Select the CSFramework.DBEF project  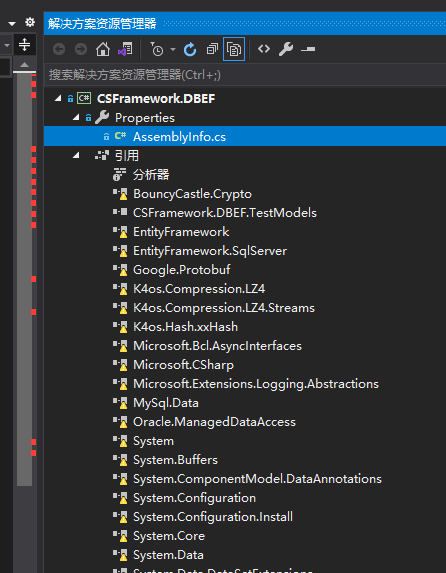pos(156,98)
